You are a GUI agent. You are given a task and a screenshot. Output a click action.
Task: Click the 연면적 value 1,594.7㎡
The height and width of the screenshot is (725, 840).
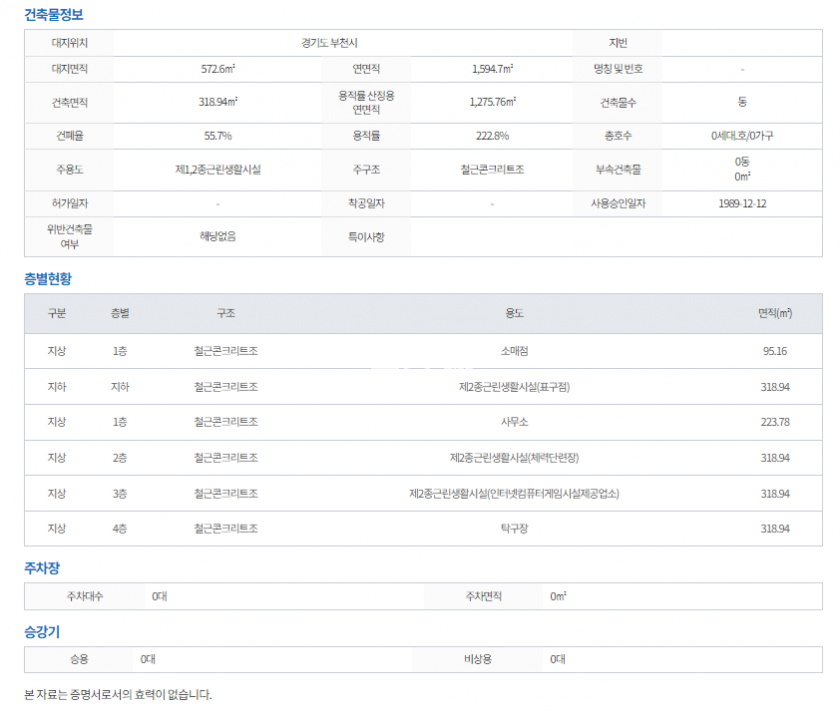click(492, 69)
